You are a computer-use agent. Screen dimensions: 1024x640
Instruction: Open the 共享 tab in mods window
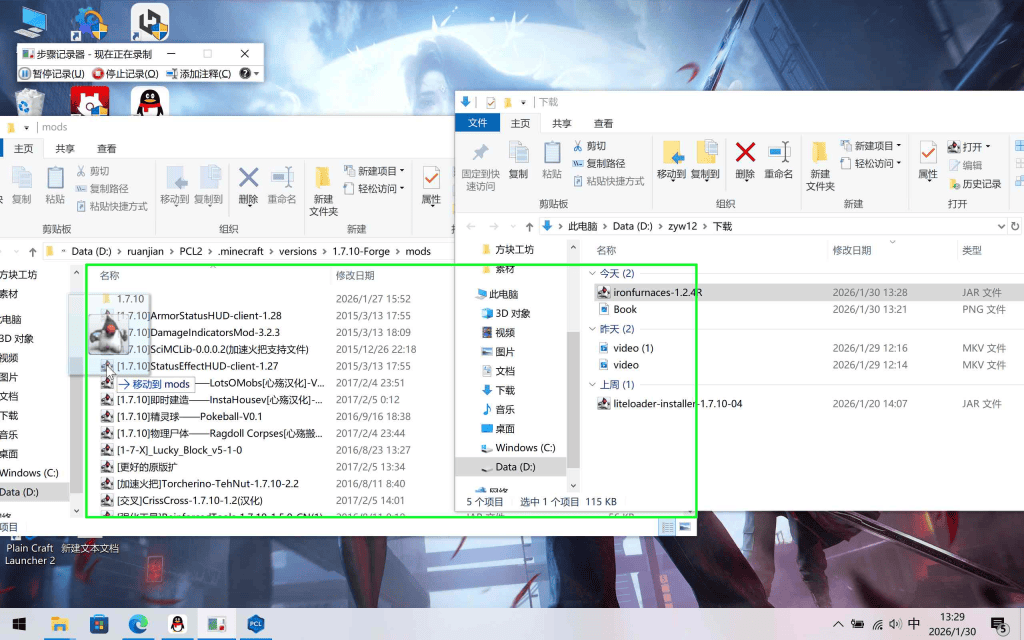(x=65, y=148)
